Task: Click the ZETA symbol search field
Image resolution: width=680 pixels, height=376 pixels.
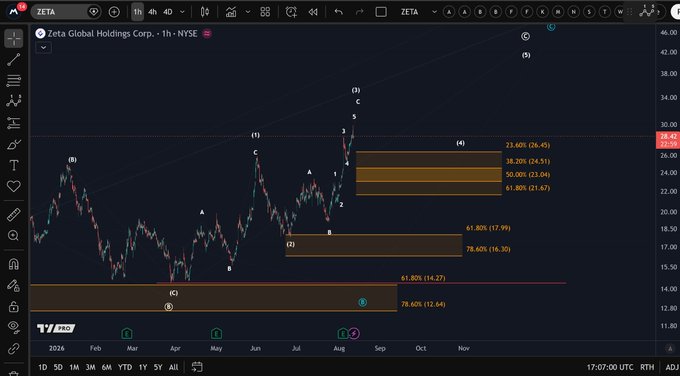Action: [x=65, y=12]
